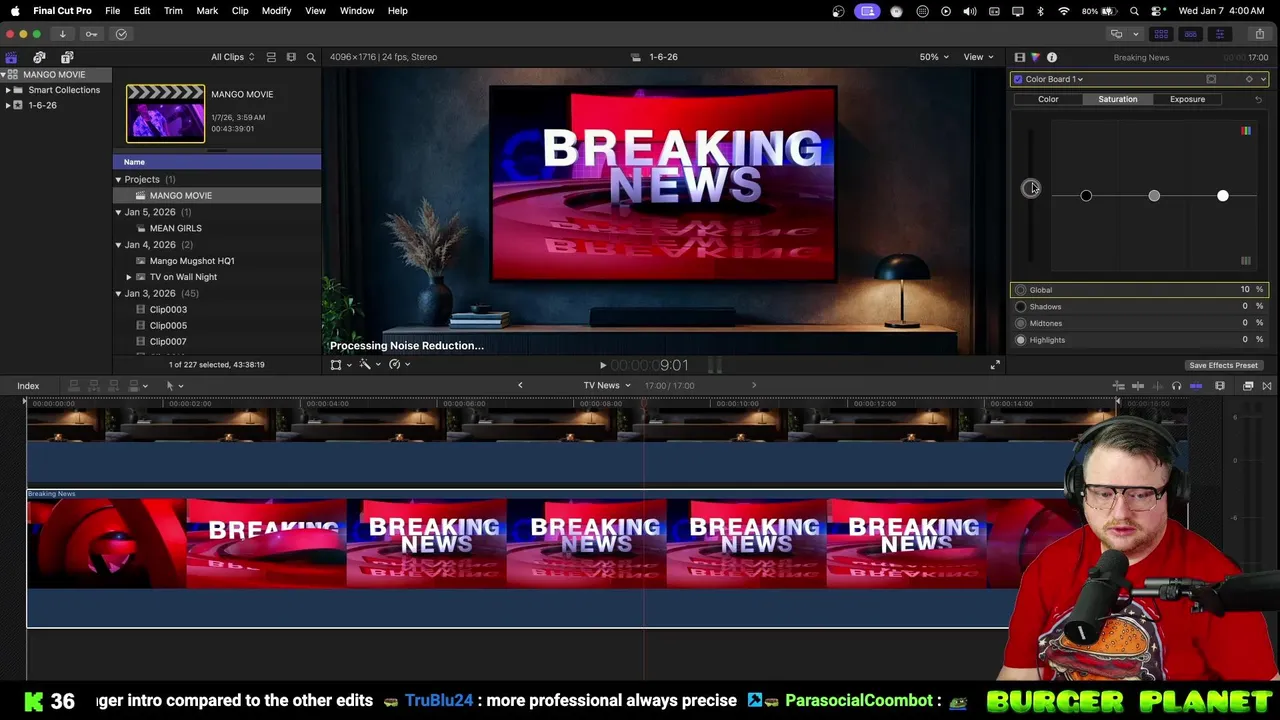Screen dimensions: 1280x720
Task: Switch to the Exposure tab
Action: pos(1187,99)
